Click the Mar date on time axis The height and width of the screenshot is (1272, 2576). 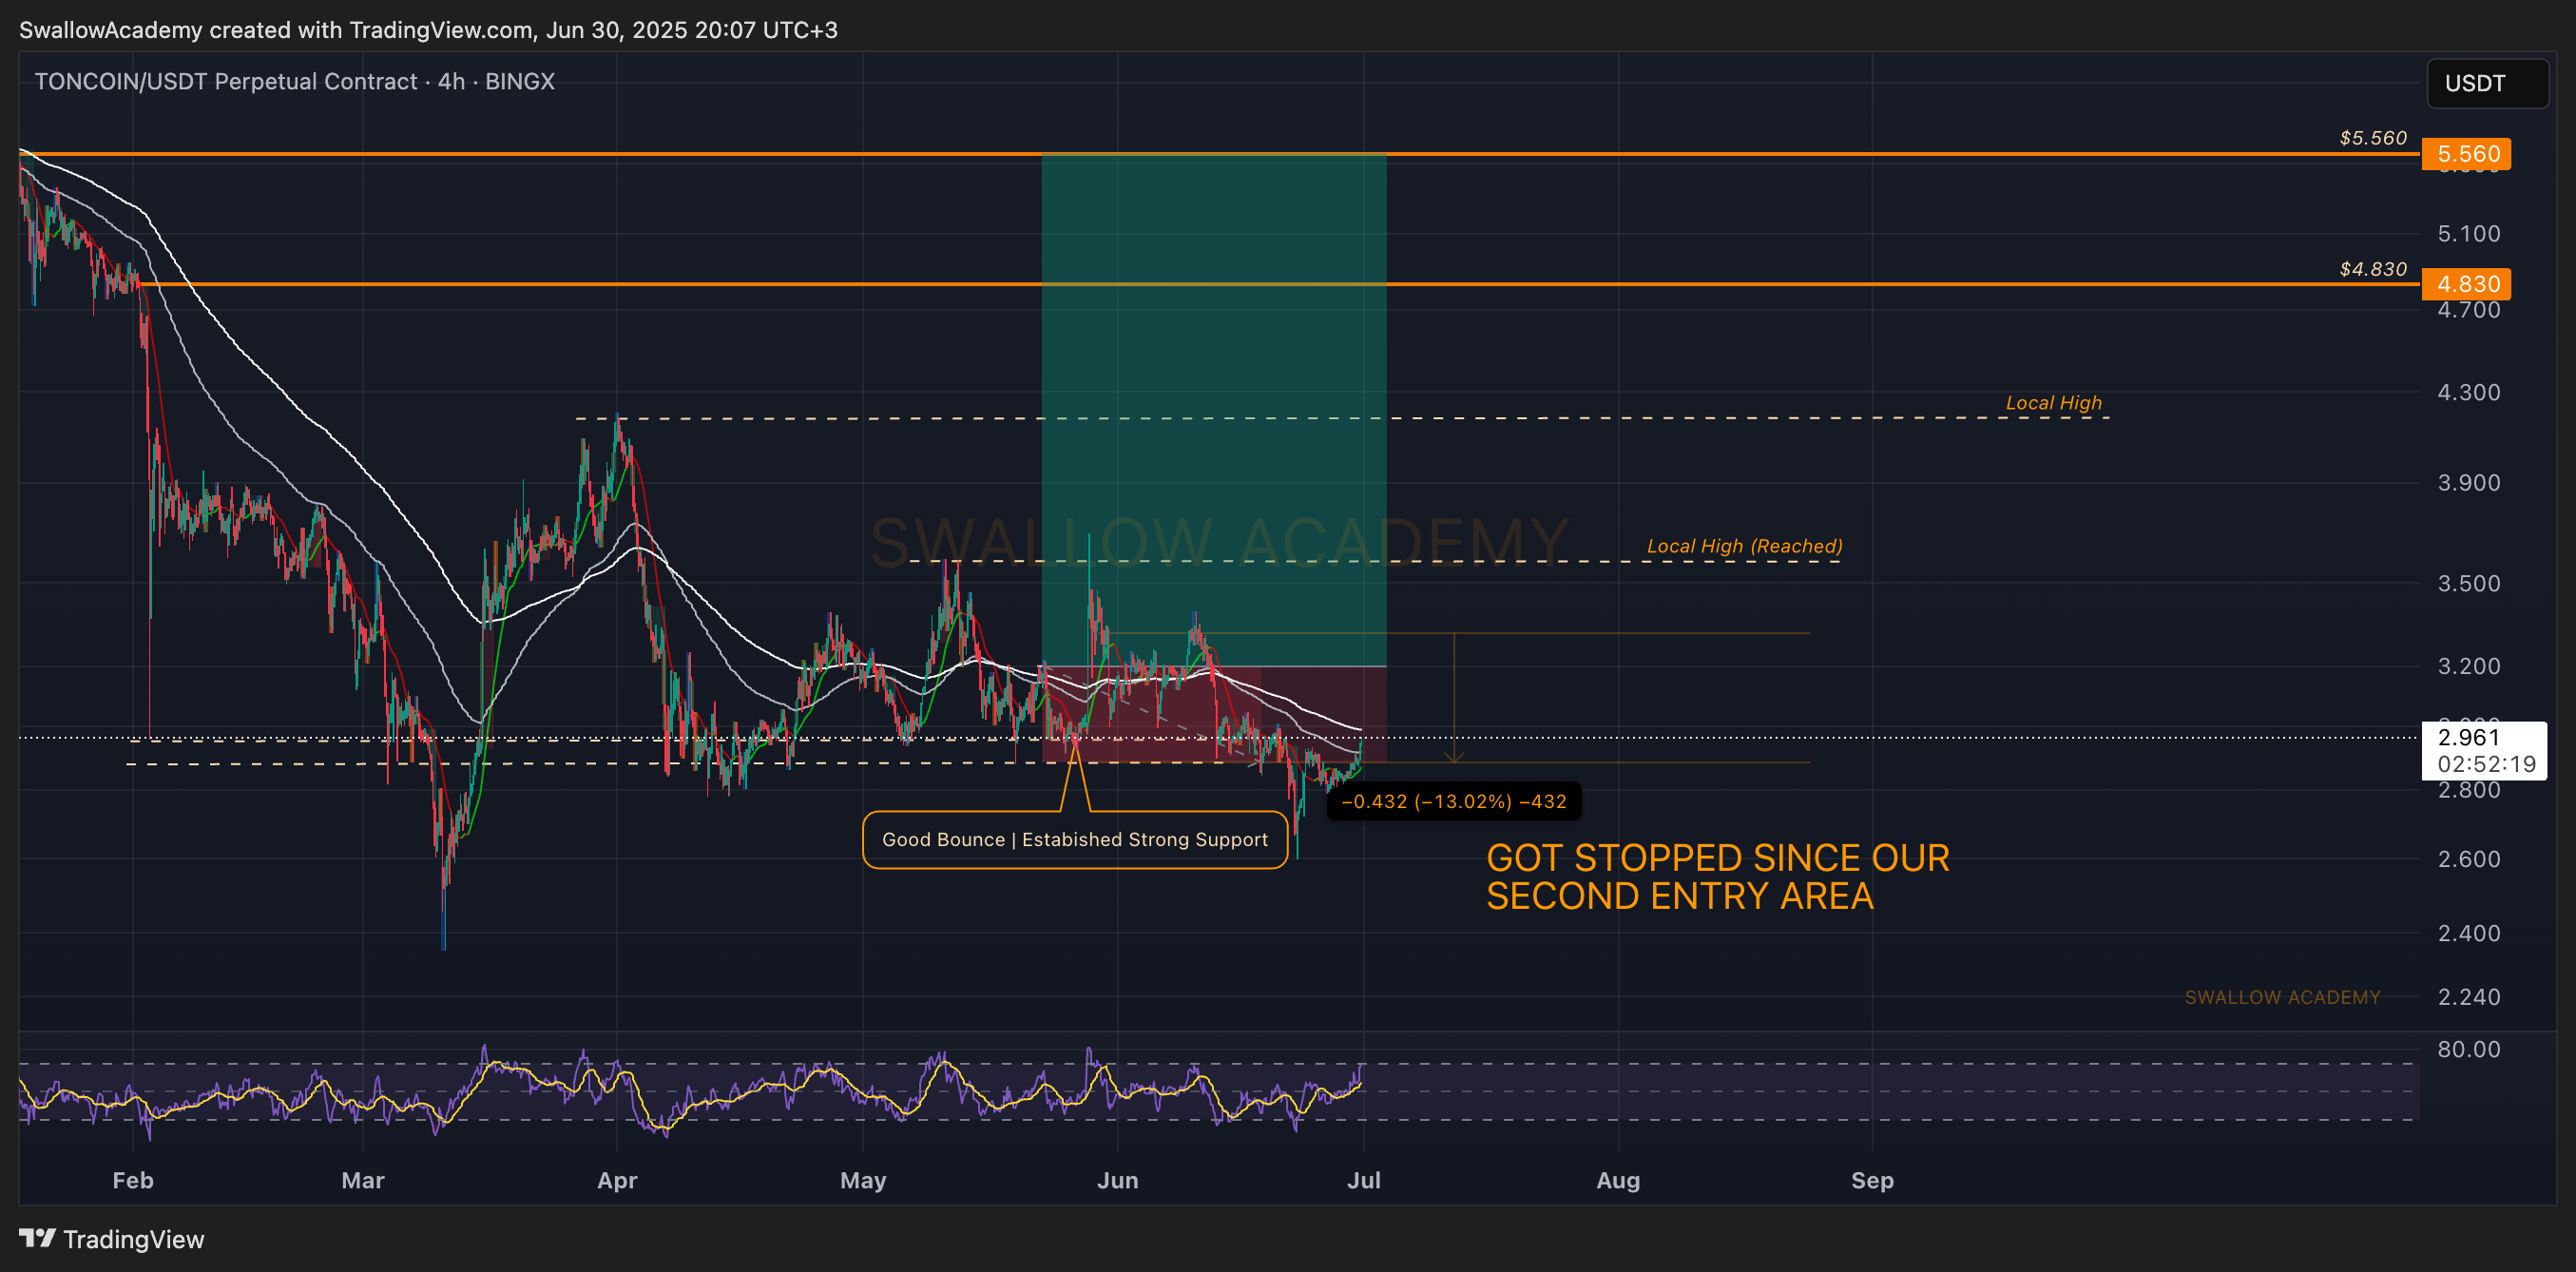click(x=363, y=1180)
